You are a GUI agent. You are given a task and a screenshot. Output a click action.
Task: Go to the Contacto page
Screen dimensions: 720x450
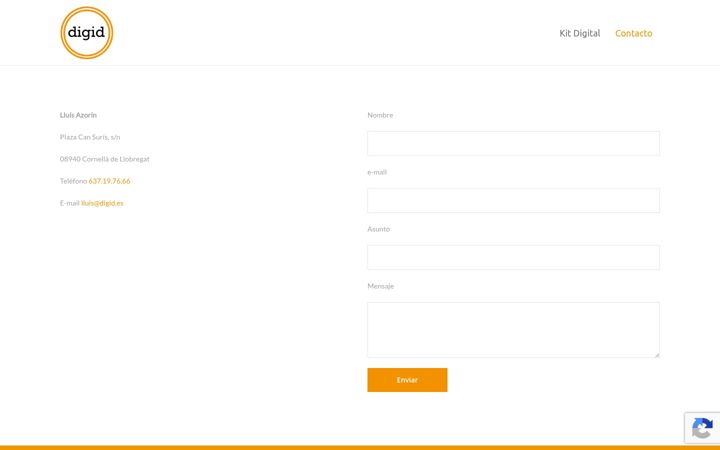tap(633, 33)
